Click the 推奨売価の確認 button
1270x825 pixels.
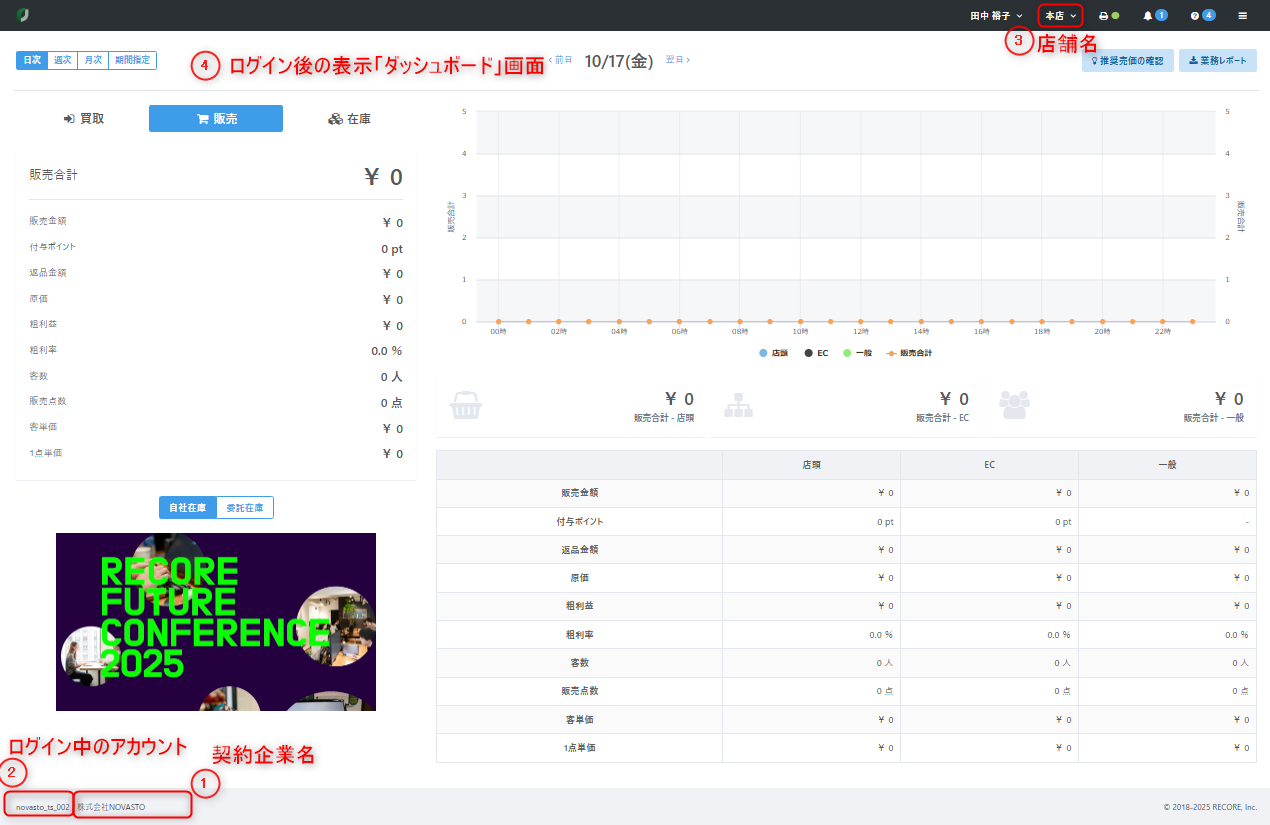1128,61
